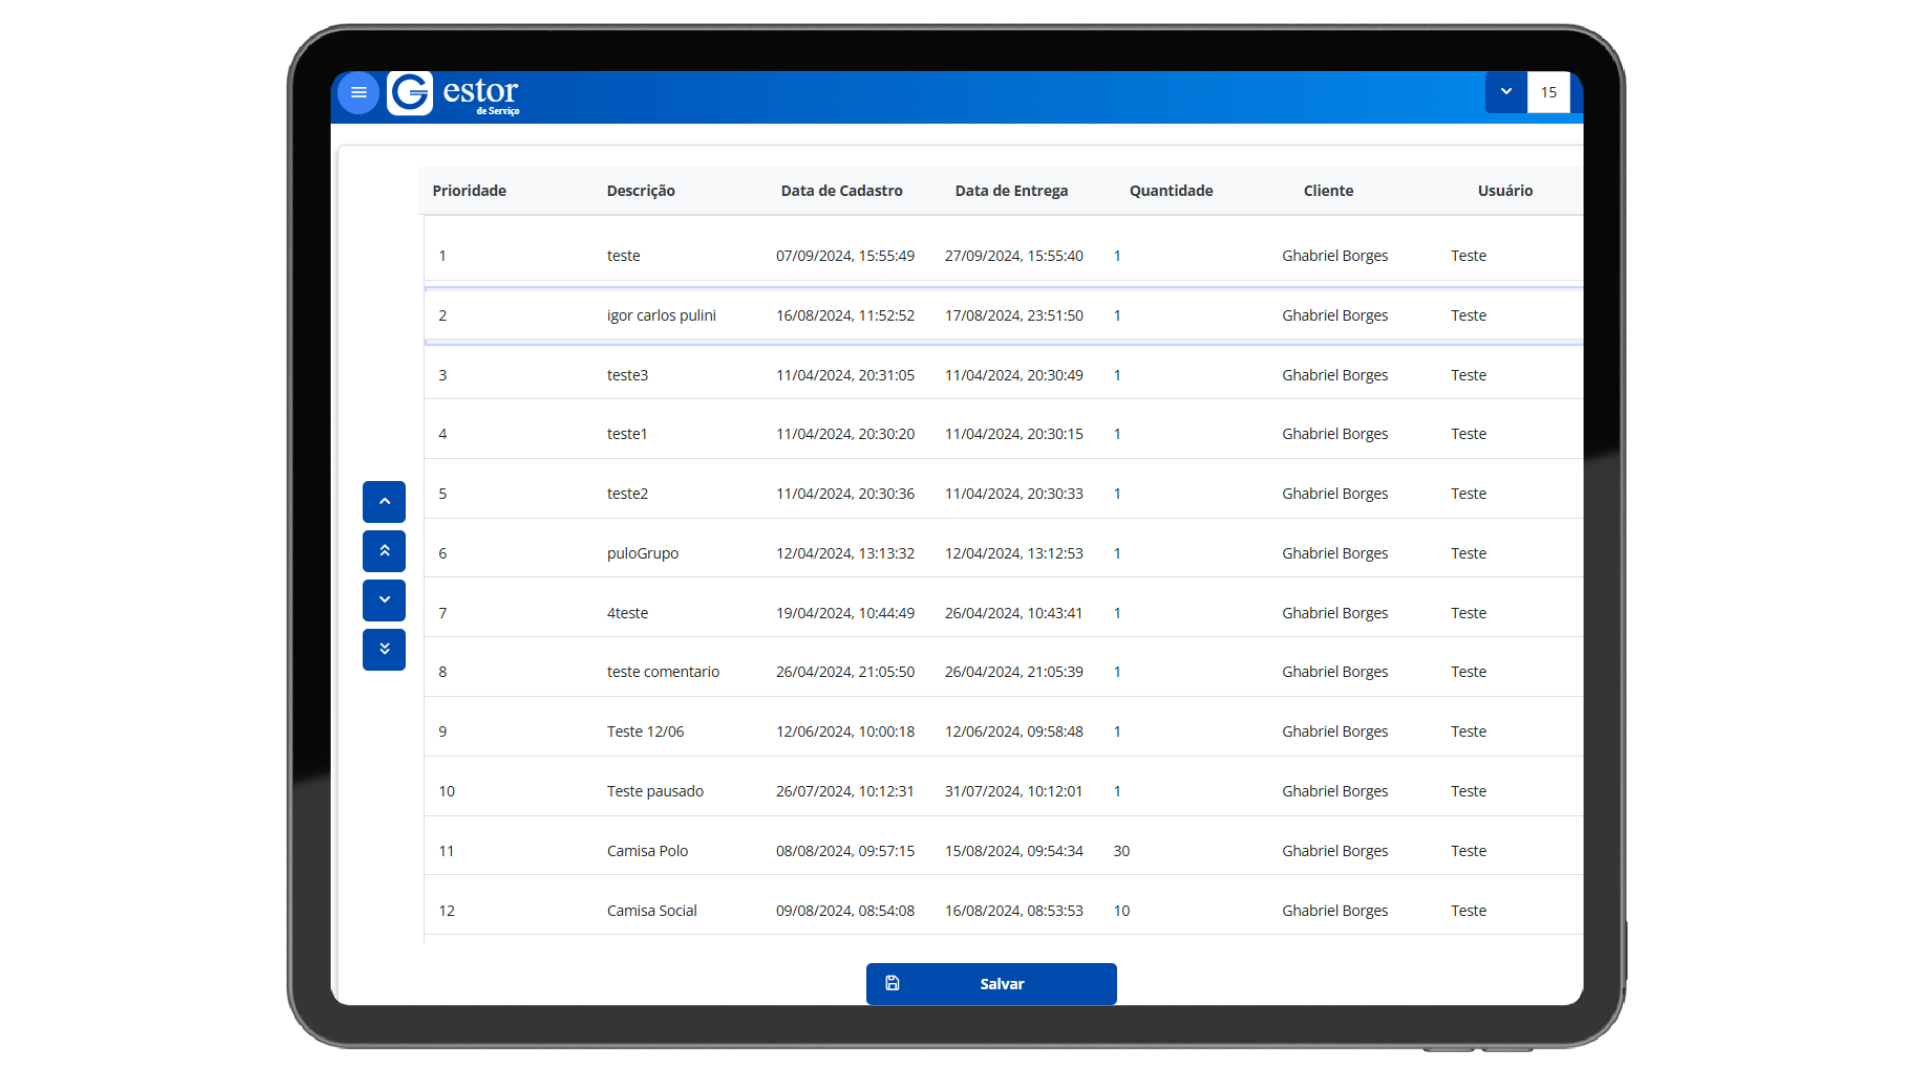This screenshot has width=1920, height=1080.
Task: Move selected row to the bottom
Action: [x=384, y=649]
